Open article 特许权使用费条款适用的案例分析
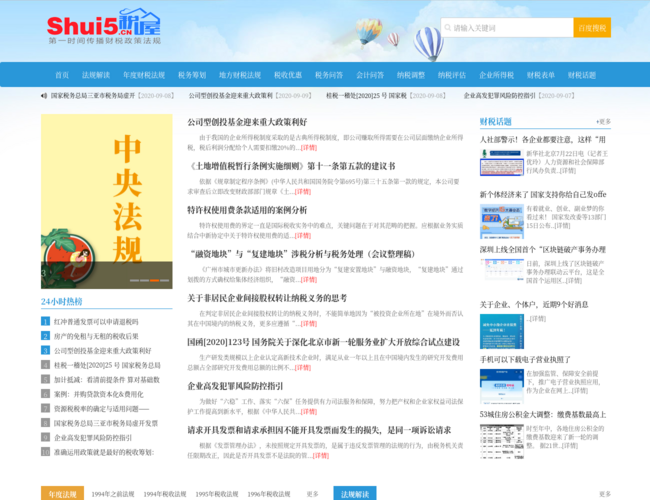This screenshot has height=500, width=650. (247, 210)
